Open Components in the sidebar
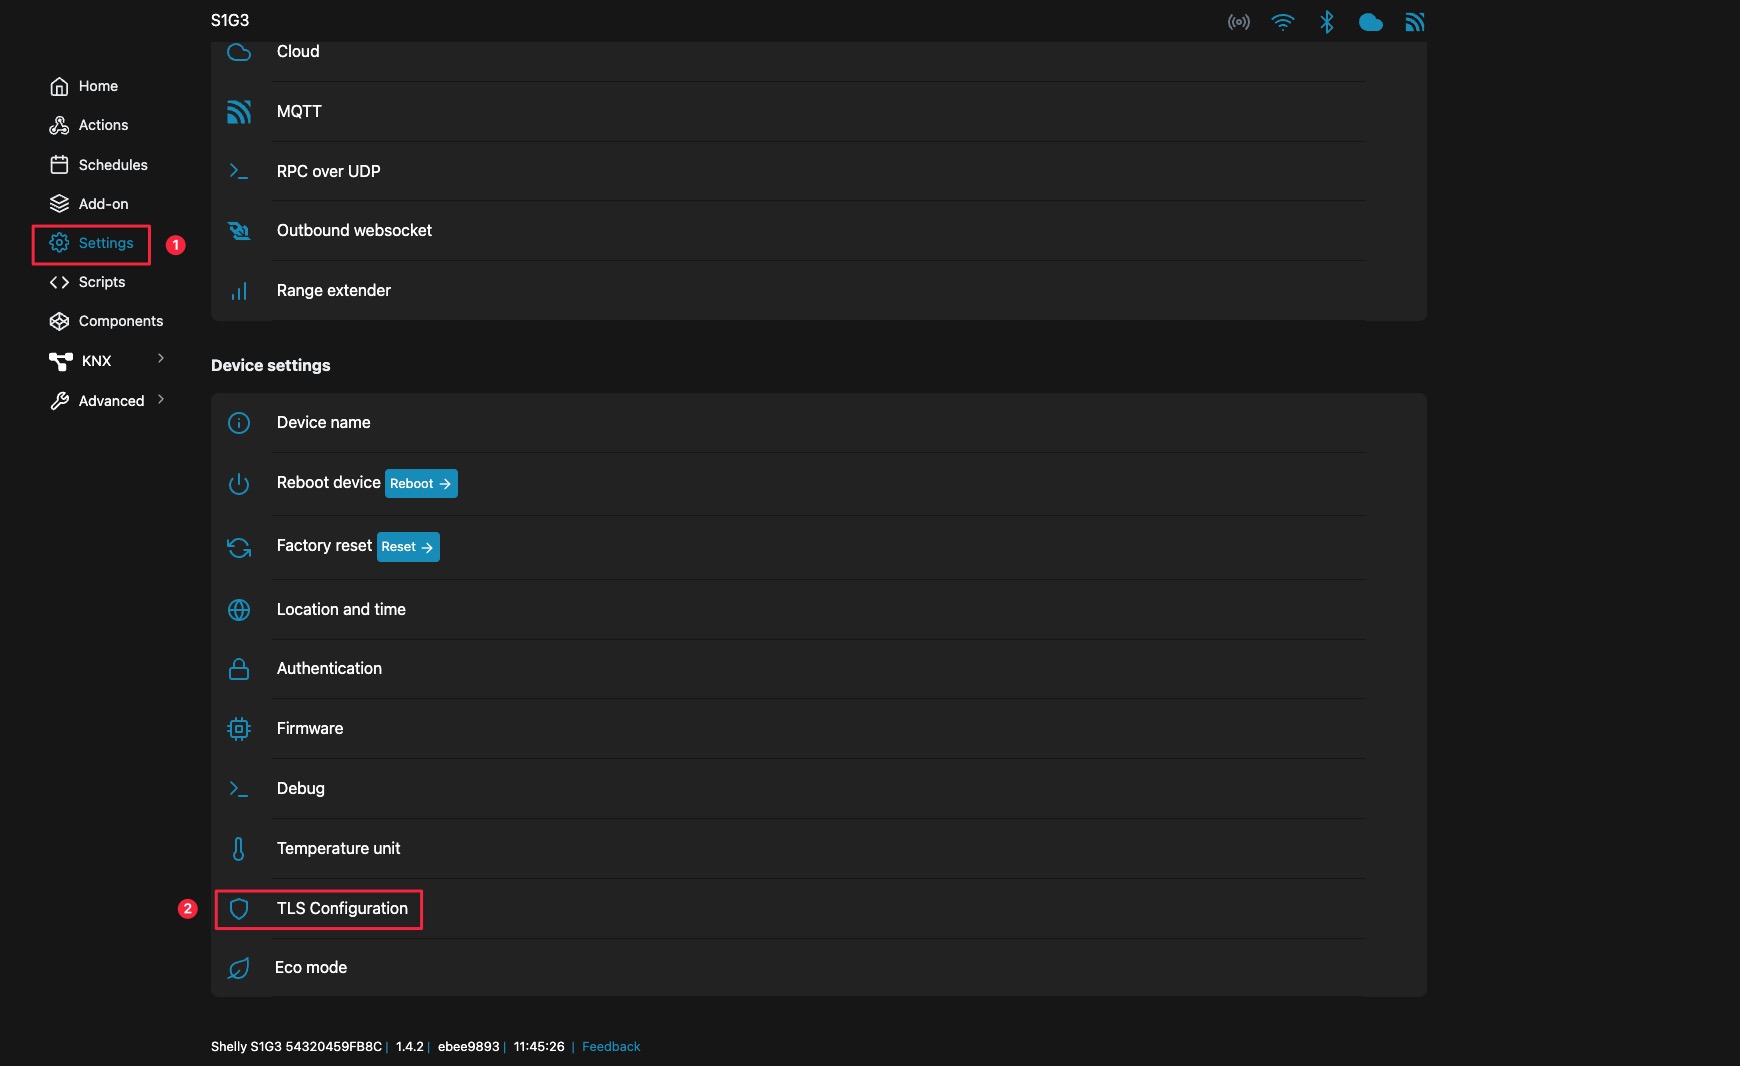 click(x=120, y=321)
